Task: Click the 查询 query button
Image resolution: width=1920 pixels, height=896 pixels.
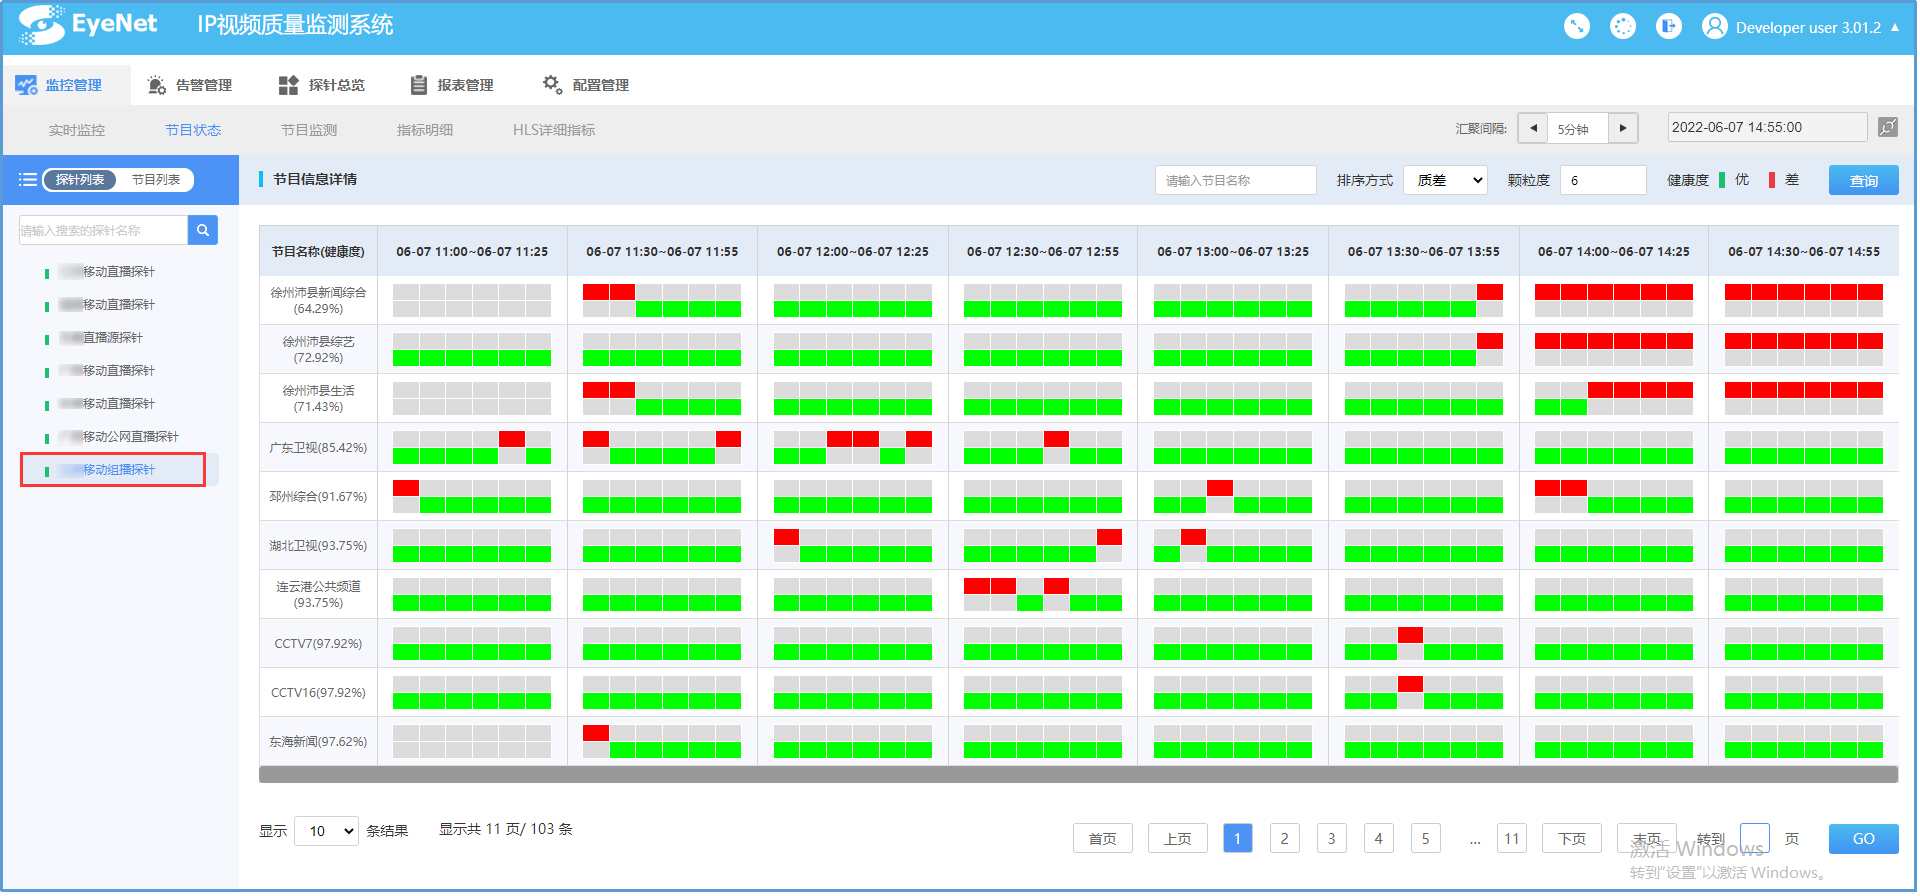Action: pos(1863,181)
